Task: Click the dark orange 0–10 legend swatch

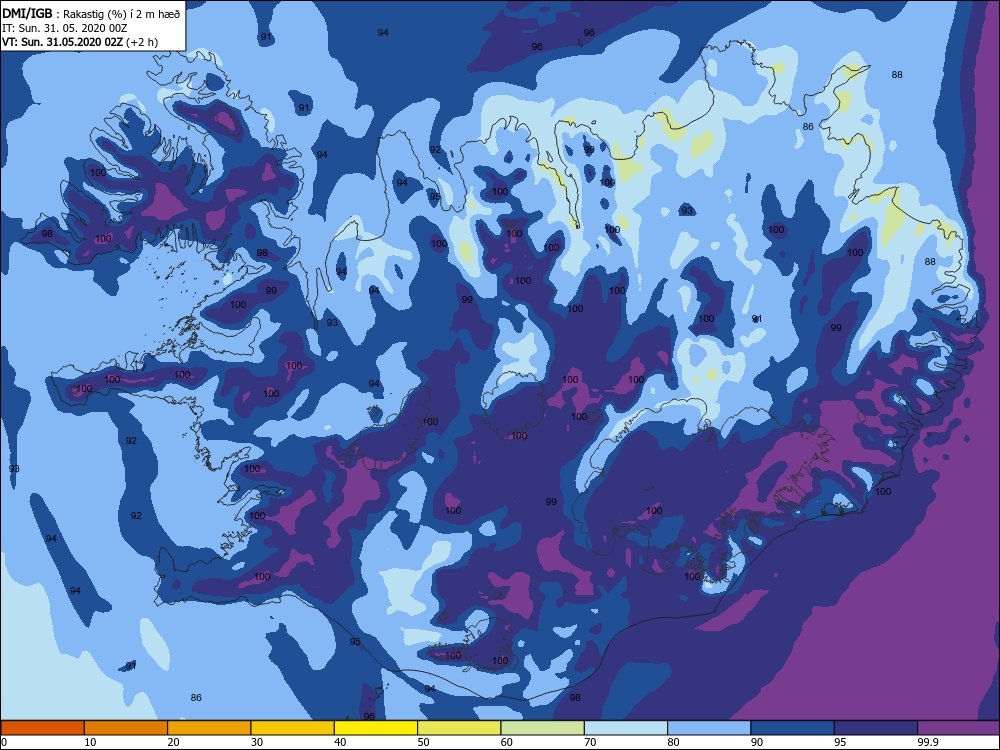Action: point(43,728)
